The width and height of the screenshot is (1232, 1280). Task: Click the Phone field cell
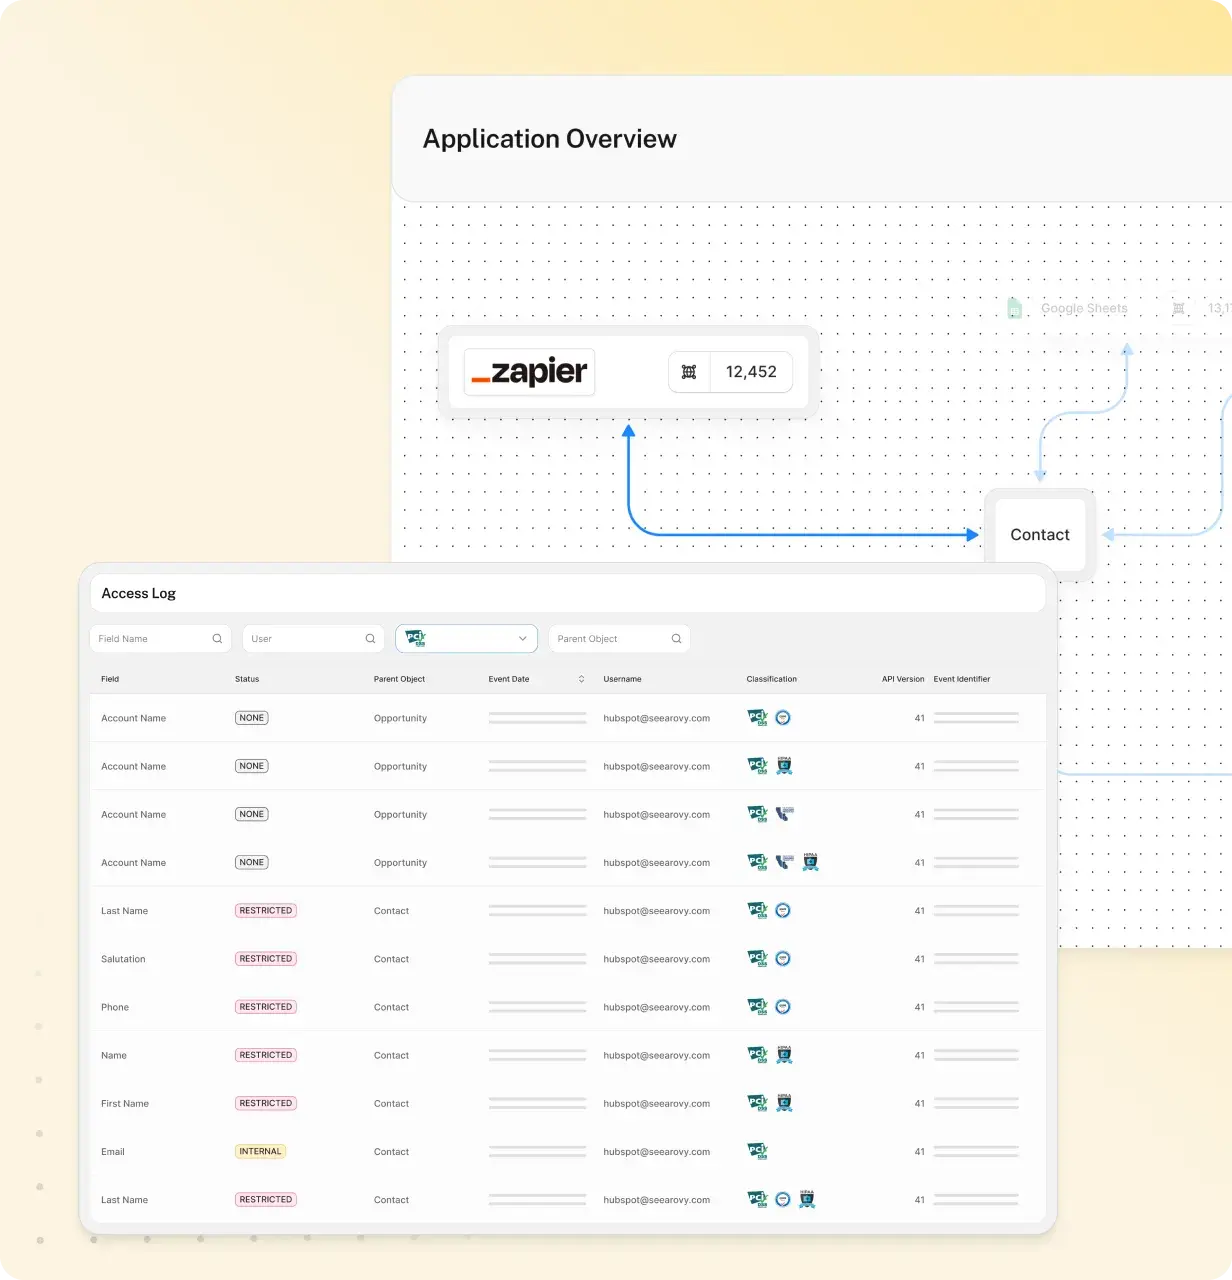click(x=115, y=1007)
